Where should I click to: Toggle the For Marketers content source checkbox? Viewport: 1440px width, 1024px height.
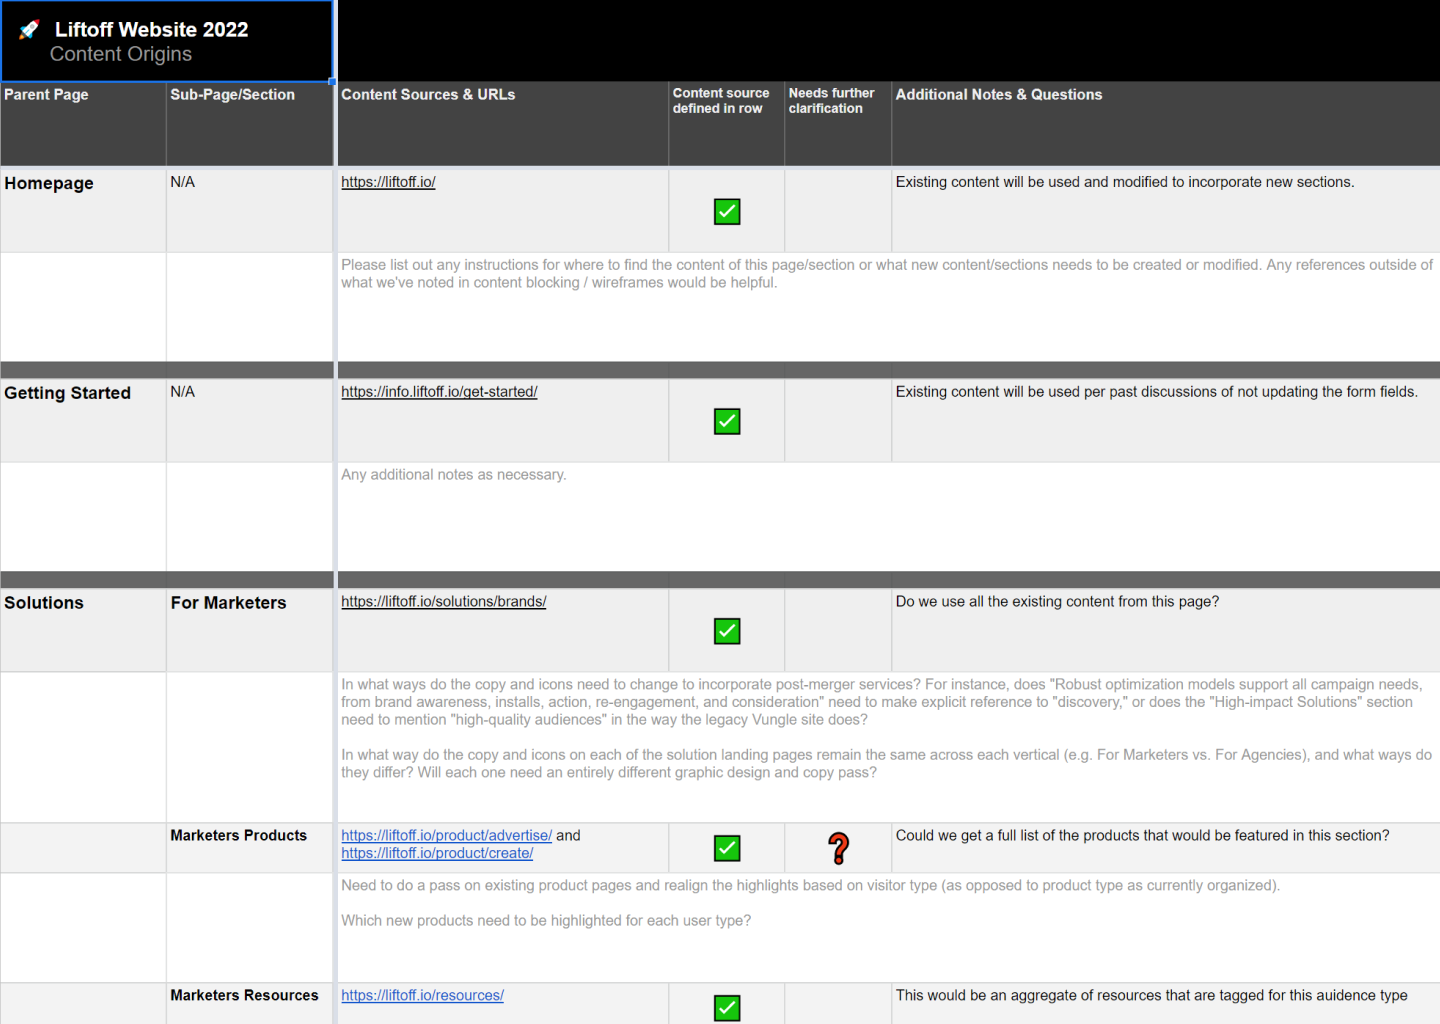727,632
